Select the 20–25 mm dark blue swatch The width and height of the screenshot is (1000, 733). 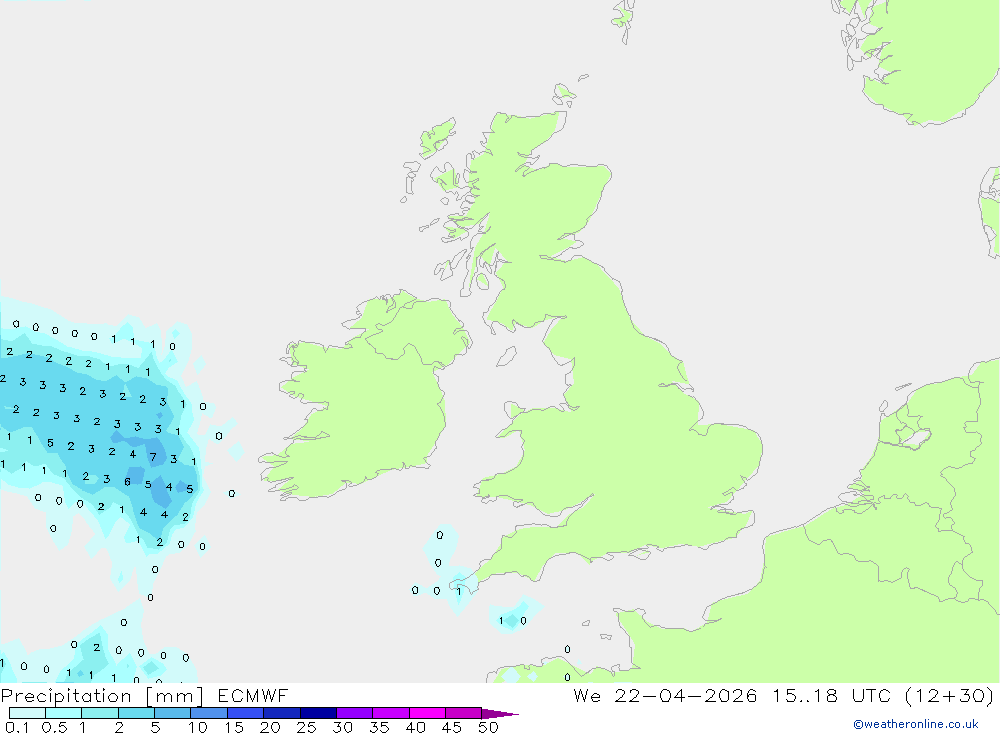click(282, 713)
